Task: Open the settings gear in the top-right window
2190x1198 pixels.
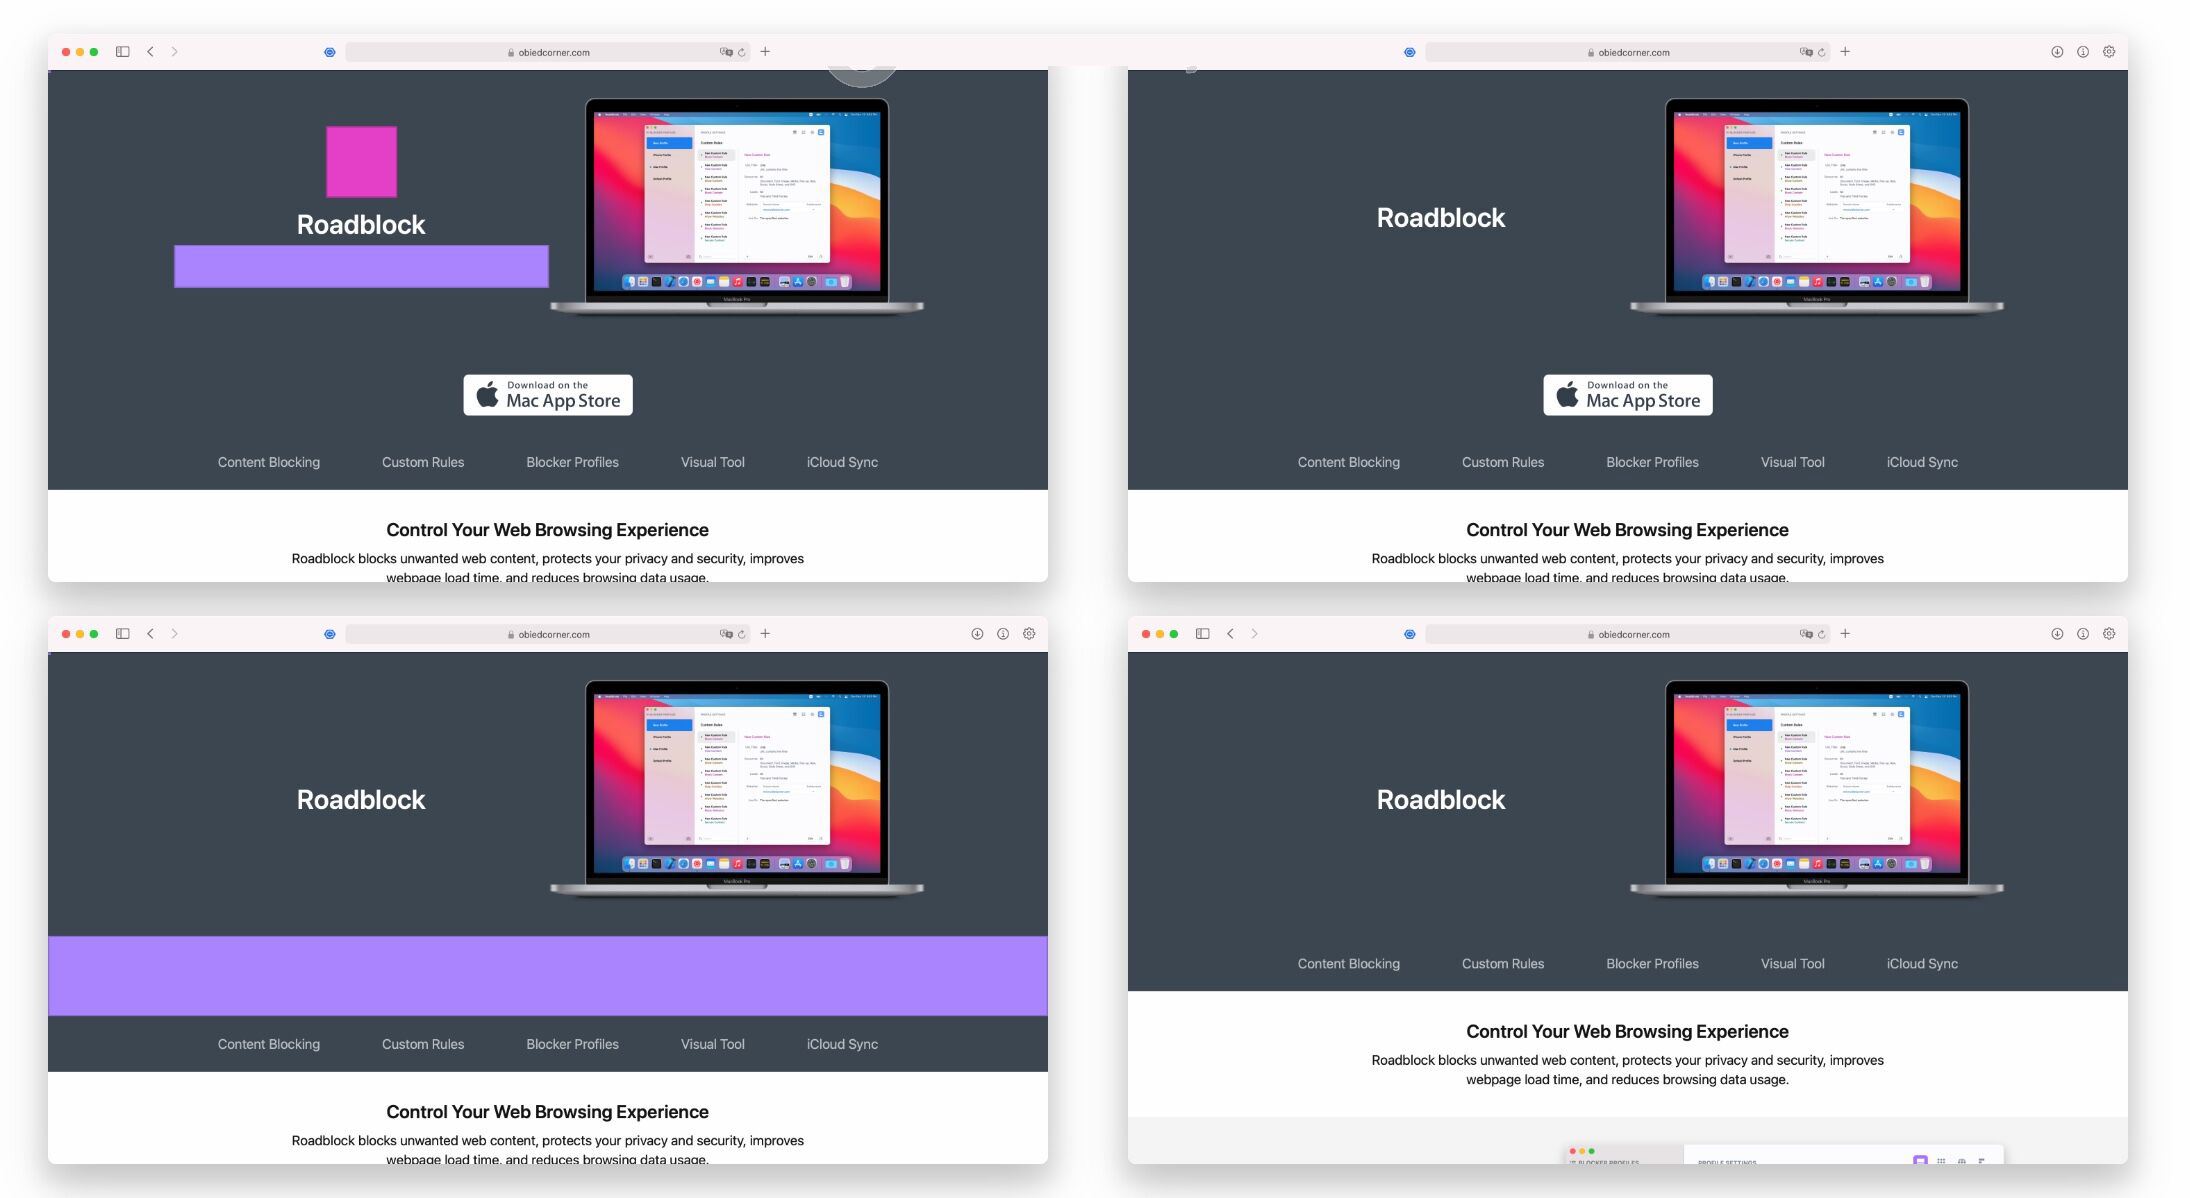Action: coord(2109,52)
